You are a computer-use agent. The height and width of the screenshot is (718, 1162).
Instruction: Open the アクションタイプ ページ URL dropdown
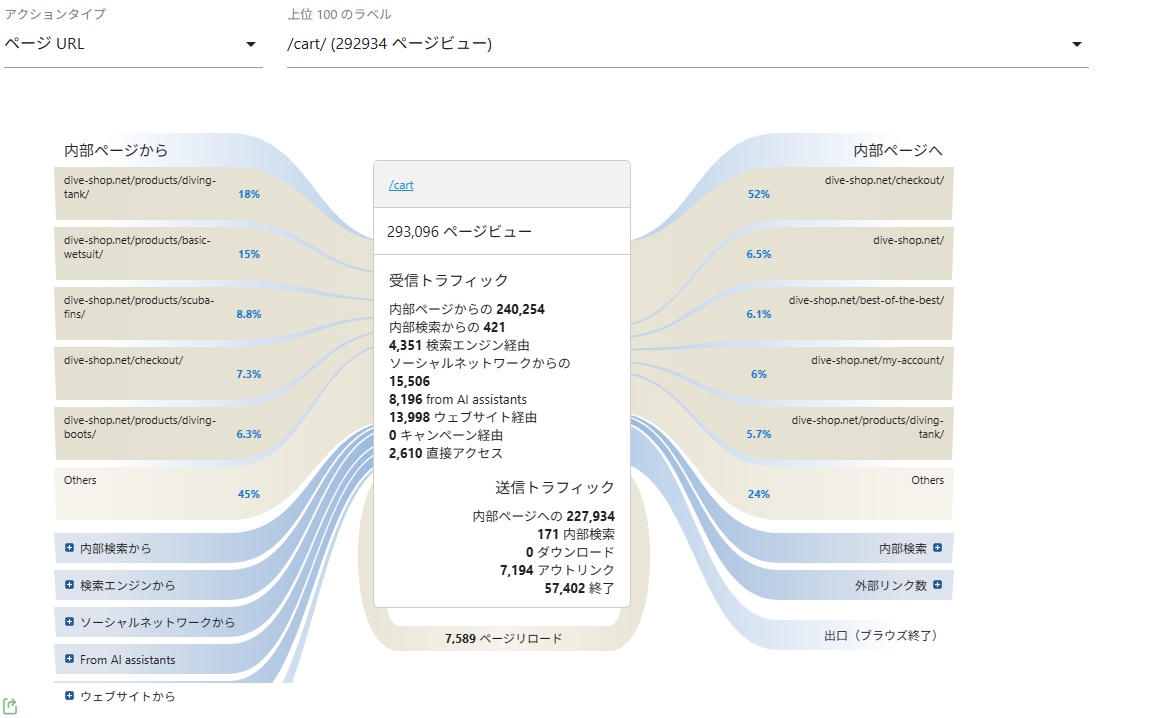[133, 44]
